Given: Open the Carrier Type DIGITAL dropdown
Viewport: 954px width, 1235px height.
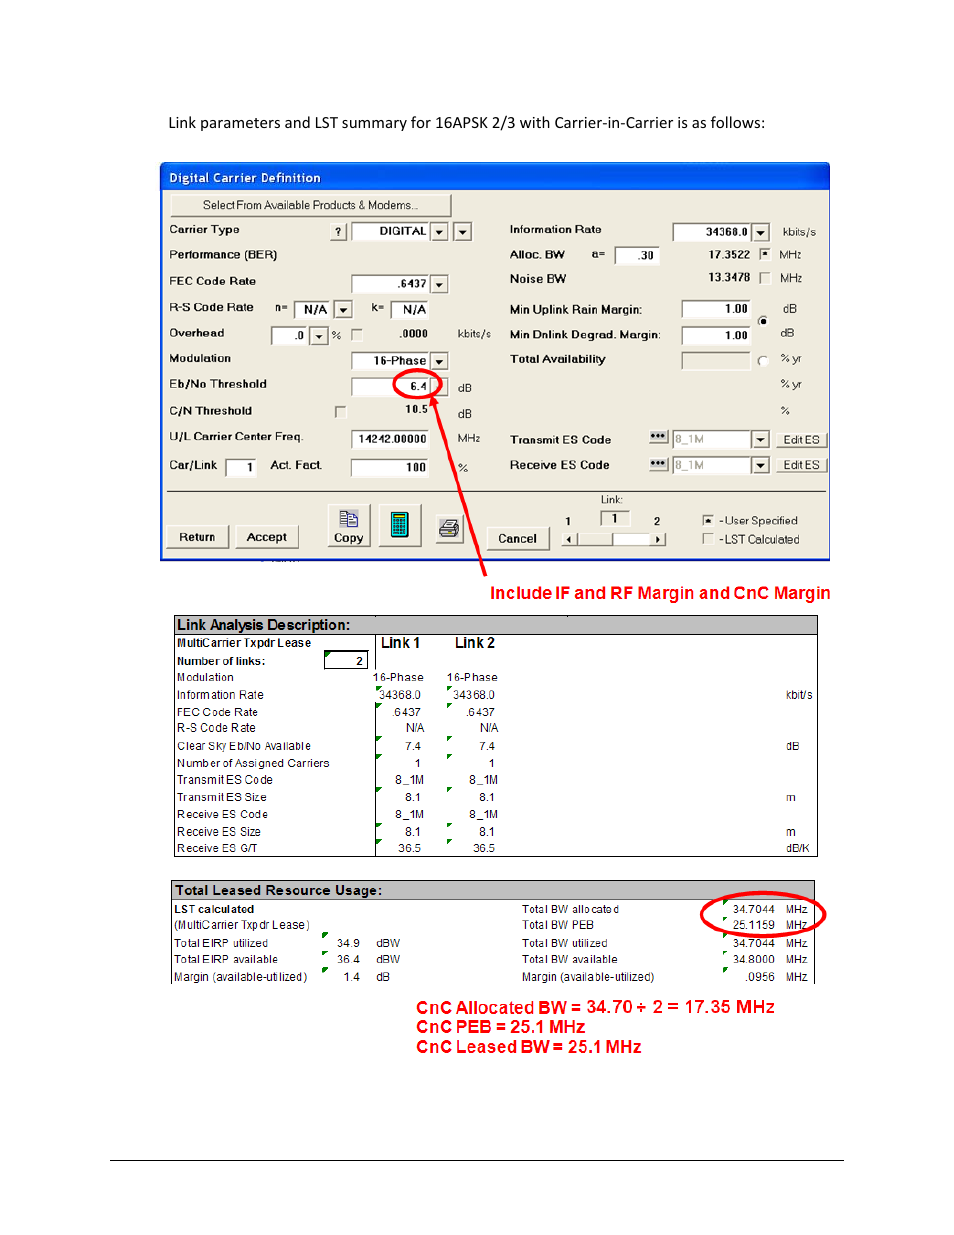Looking at the screenshot, I should pyautogui.click(x=440, y=232).
